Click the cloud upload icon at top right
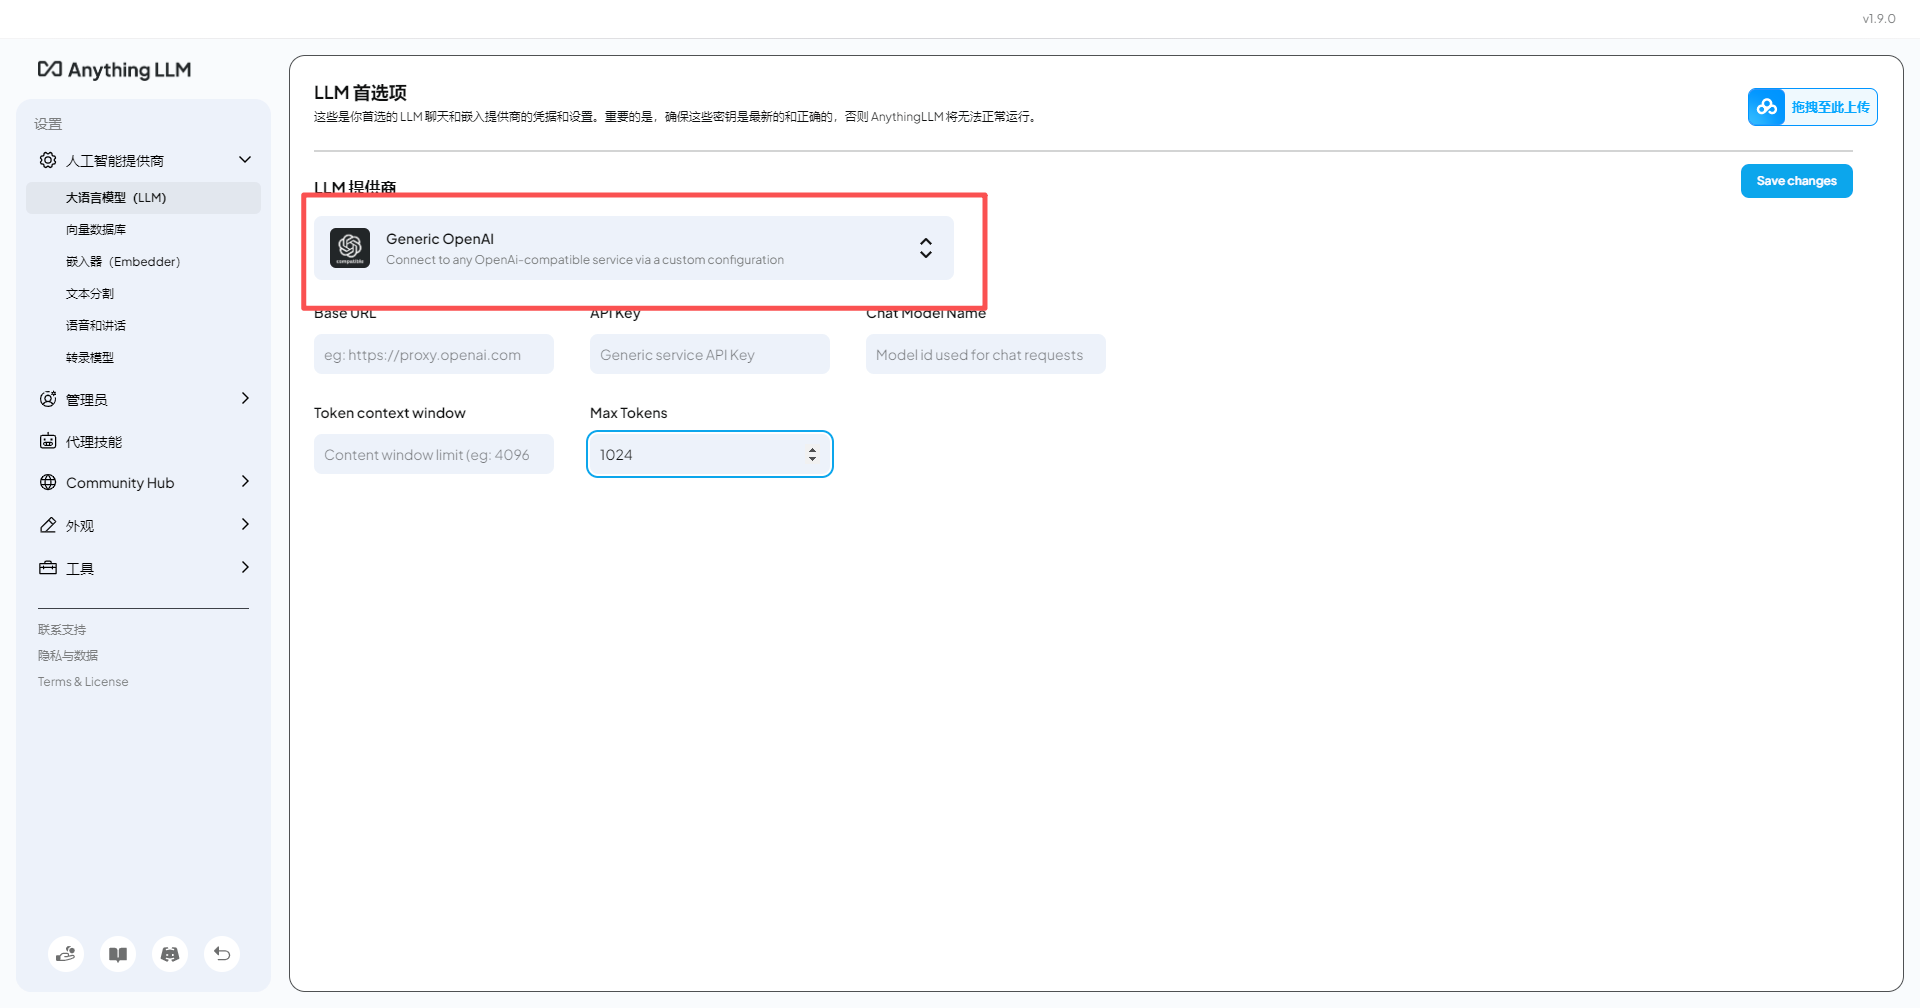1920x1008 pixels. click(x=1767, y=107)
